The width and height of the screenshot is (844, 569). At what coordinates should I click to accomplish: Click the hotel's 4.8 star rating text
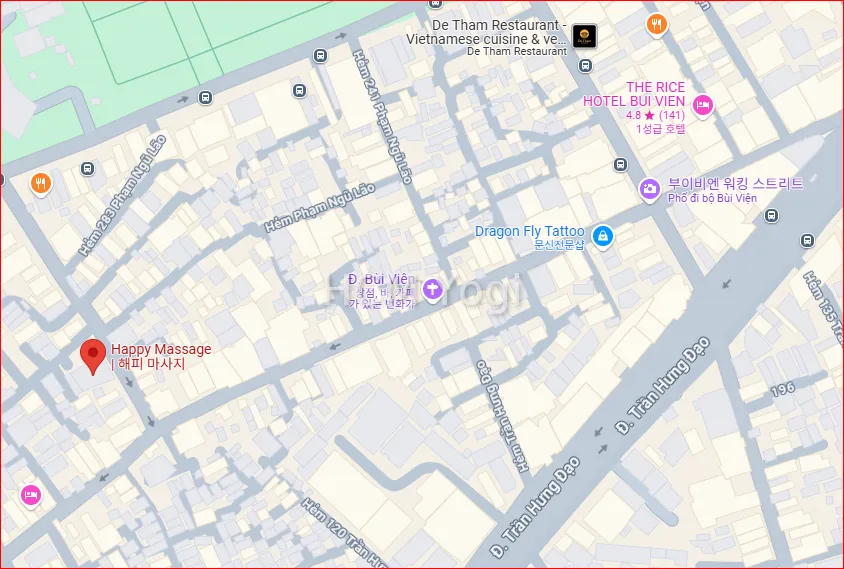point(655,115)
